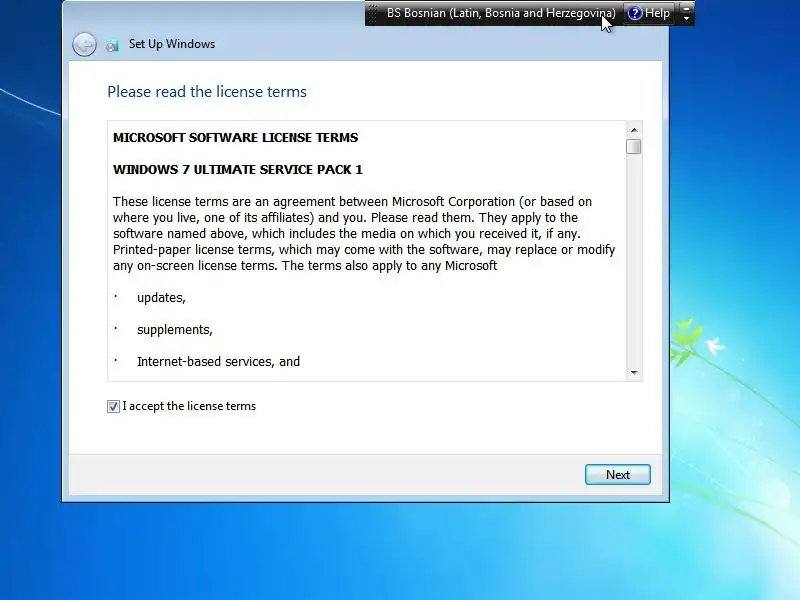The width and height of the screenshot is (800, 600).
Task: Click 'Internet-based services, and' bullet item
Action: point(218,362)
